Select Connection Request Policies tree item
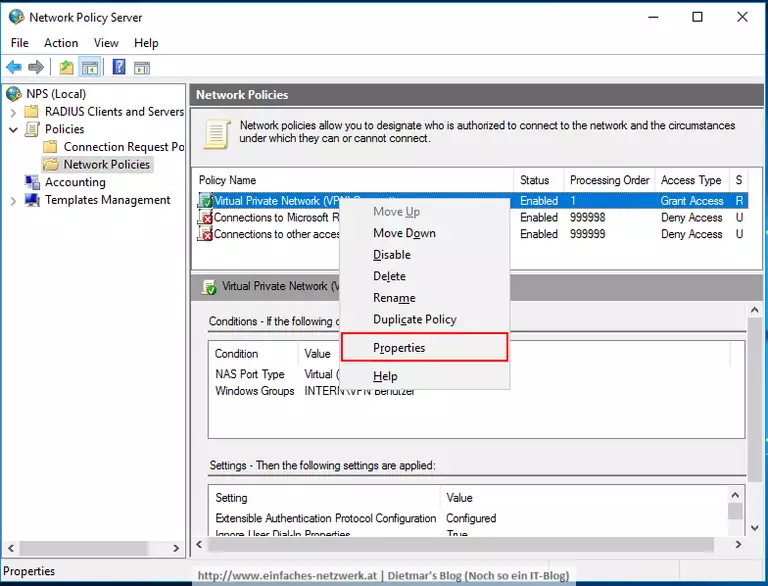Screen dimensions: 768x586 pyautogui.click(x=123, y=147)
